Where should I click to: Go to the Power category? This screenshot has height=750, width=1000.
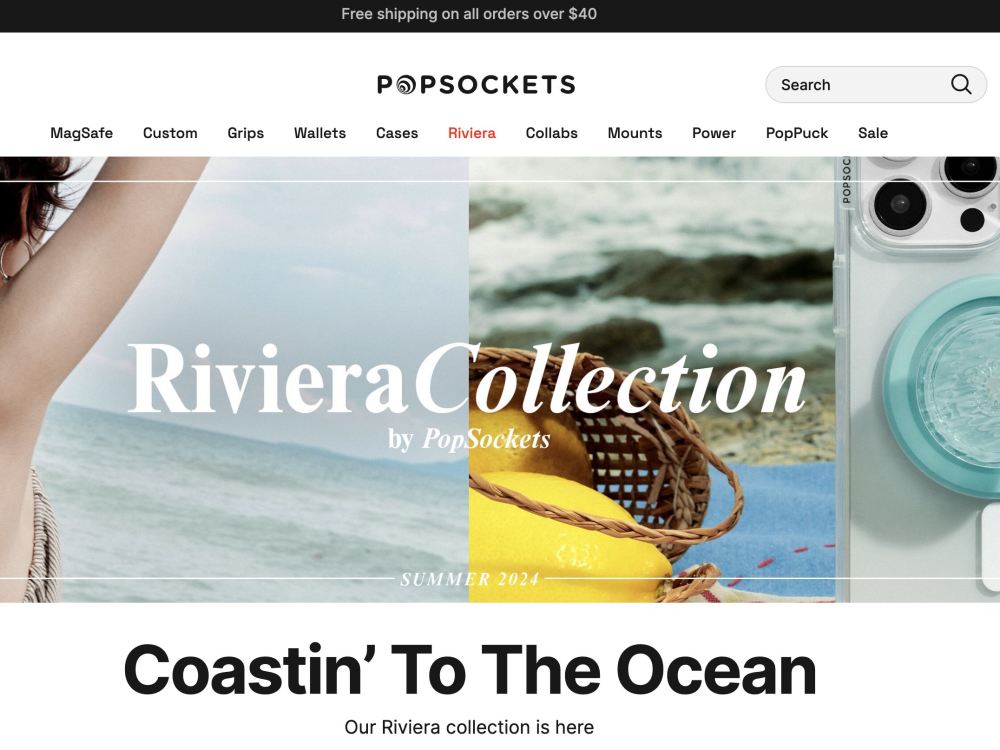[x=714, y=133]
